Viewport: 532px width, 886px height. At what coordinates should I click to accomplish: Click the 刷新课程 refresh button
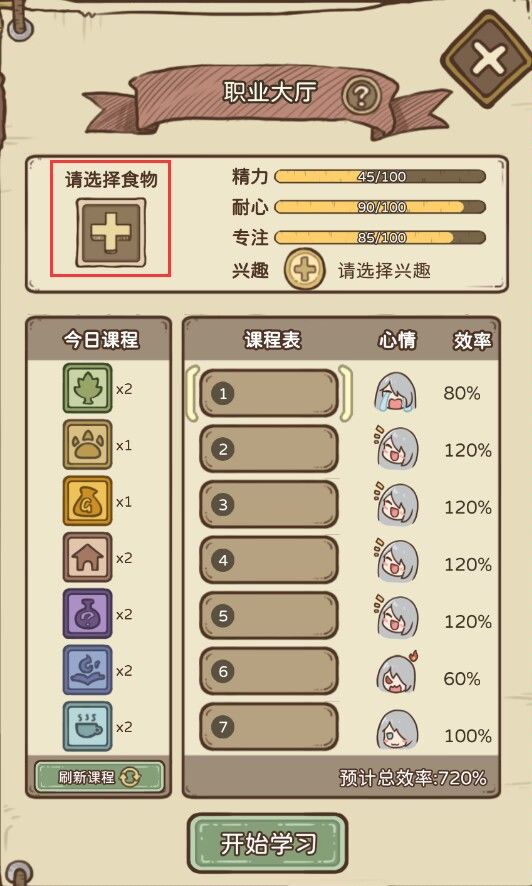point(99,778)
